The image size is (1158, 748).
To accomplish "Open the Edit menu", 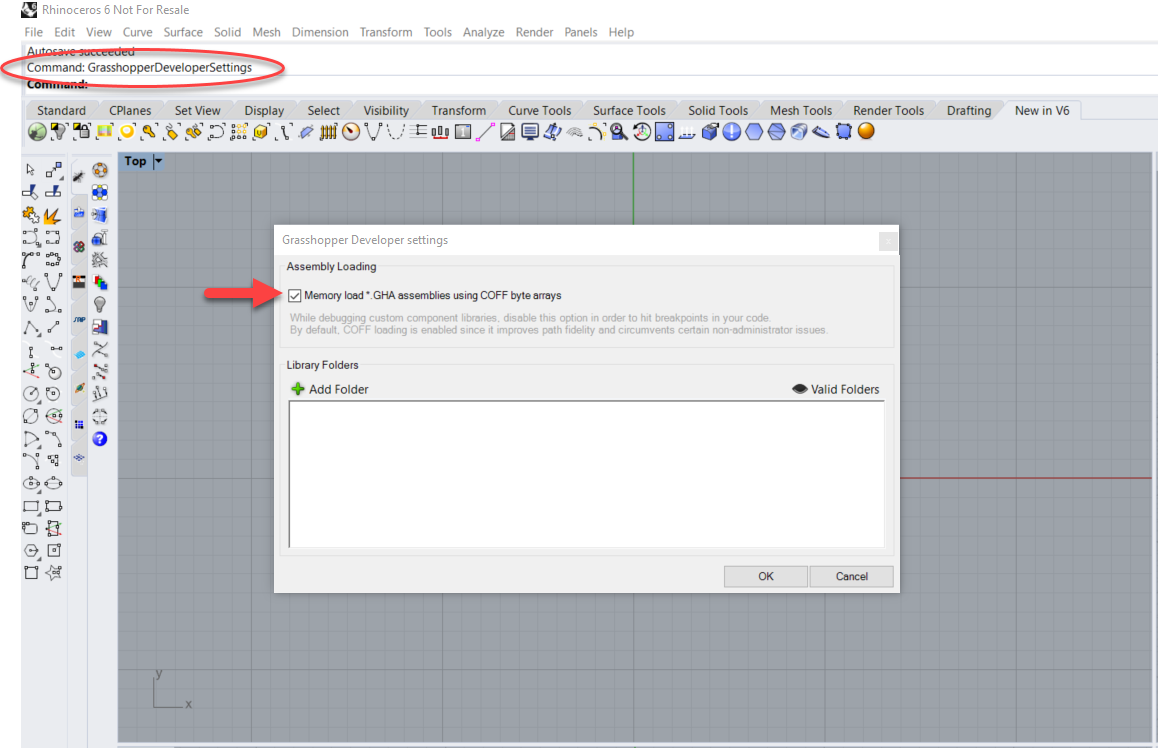I will point(64,32).
